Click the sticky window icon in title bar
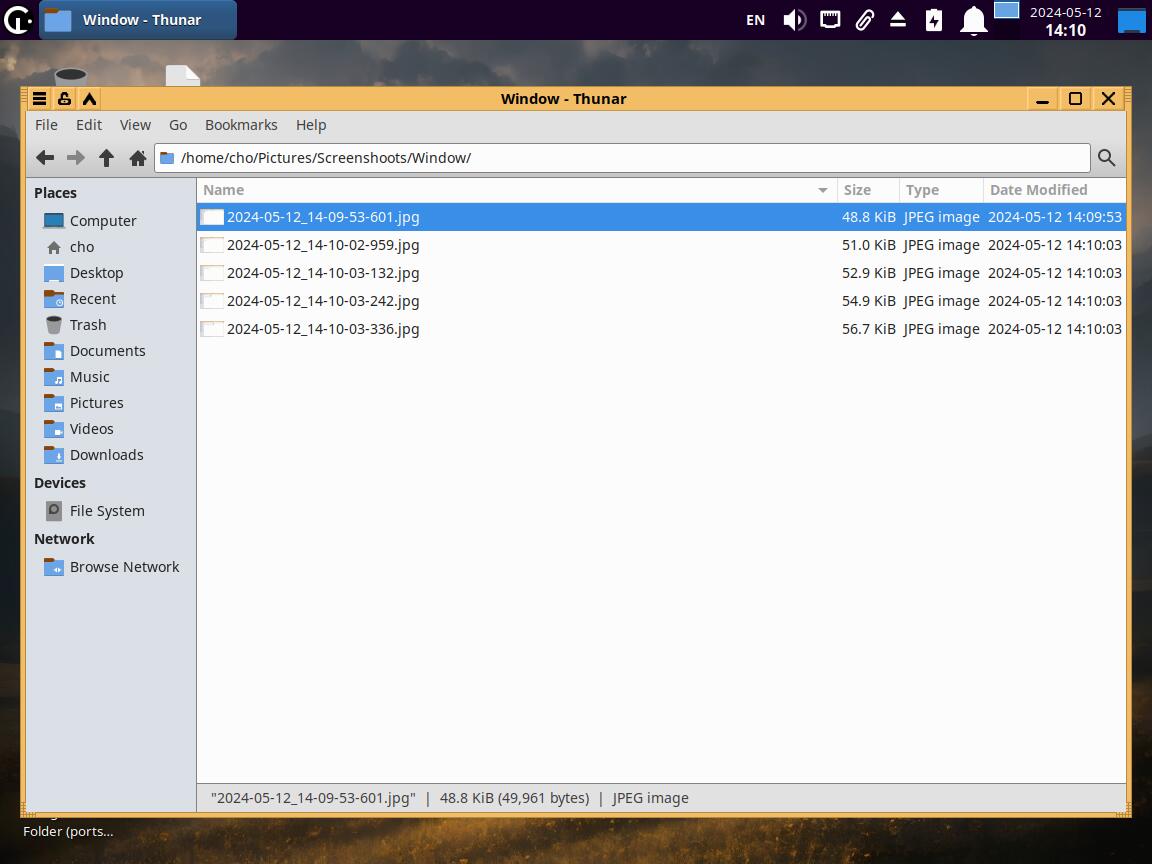 coord(65,98)
